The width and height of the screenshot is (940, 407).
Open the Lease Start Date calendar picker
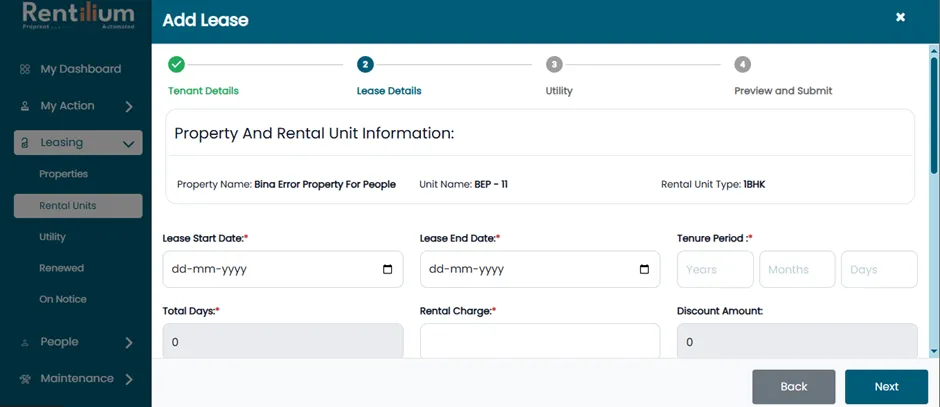tap(388, 269)
